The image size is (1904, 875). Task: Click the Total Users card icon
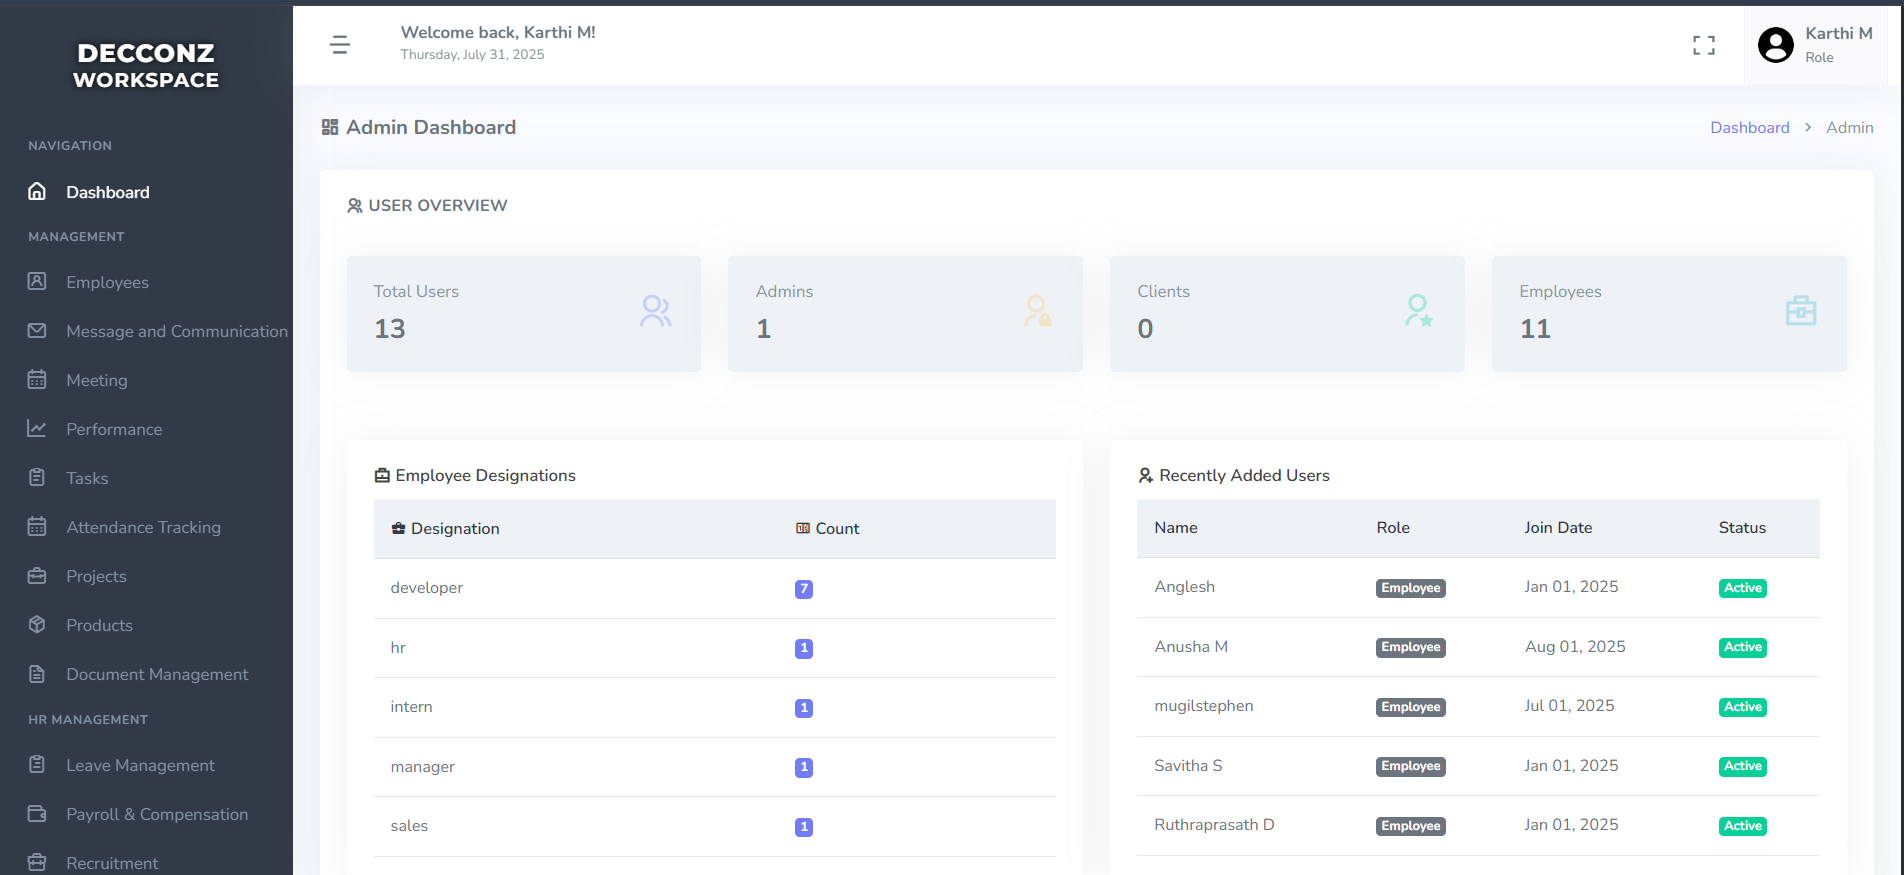point(656,311)
